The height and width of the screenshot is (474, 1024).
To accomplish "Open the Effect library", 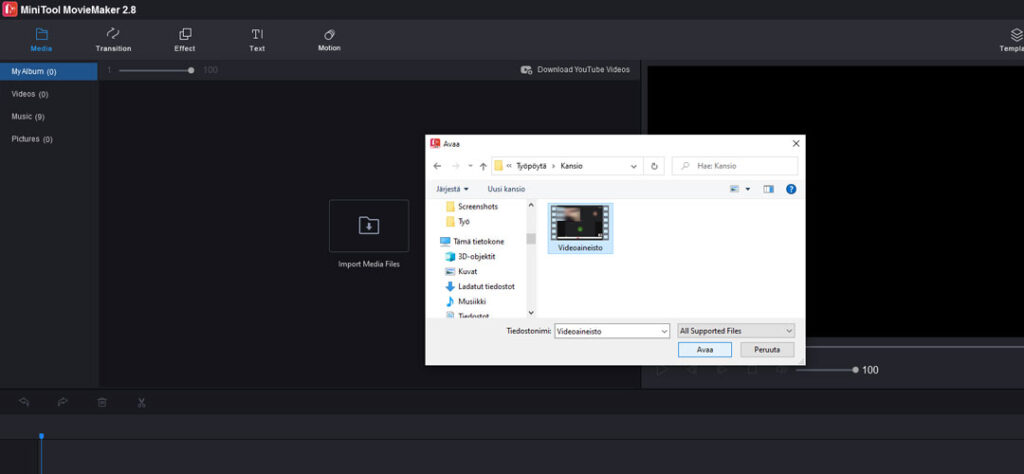I will pos(185,40).
